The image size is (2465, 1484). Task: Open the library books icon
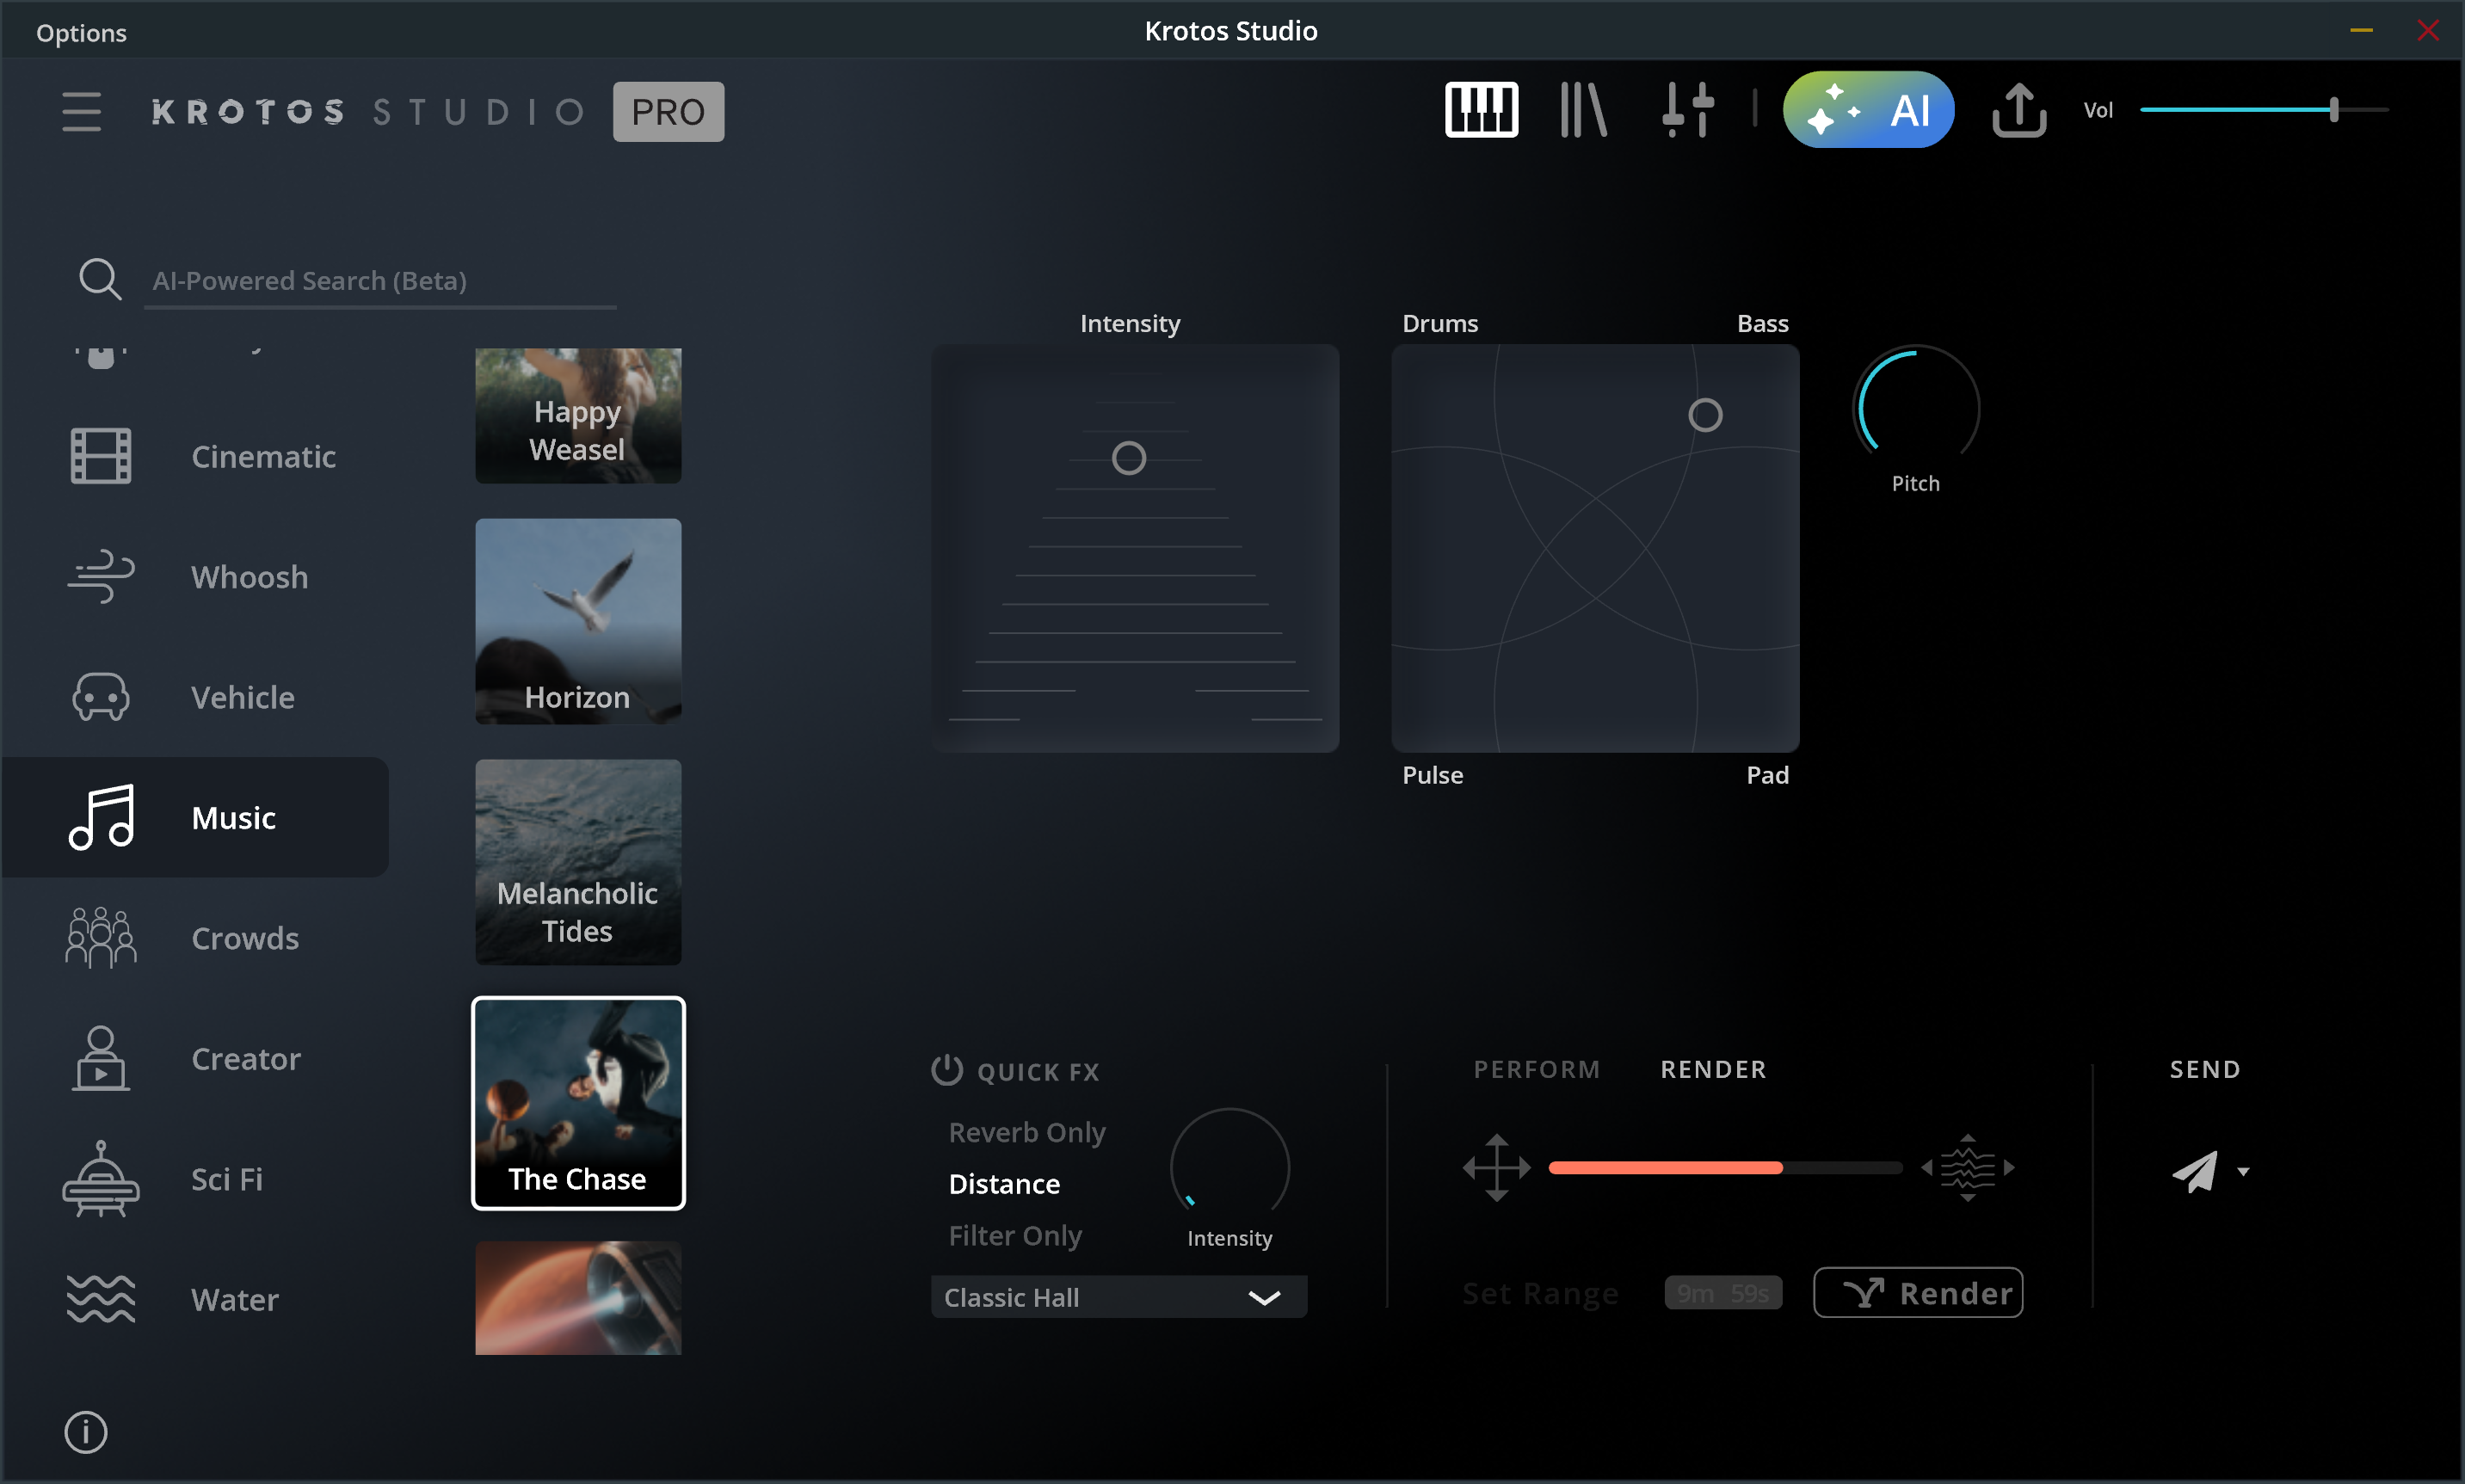click(1584, 110)
